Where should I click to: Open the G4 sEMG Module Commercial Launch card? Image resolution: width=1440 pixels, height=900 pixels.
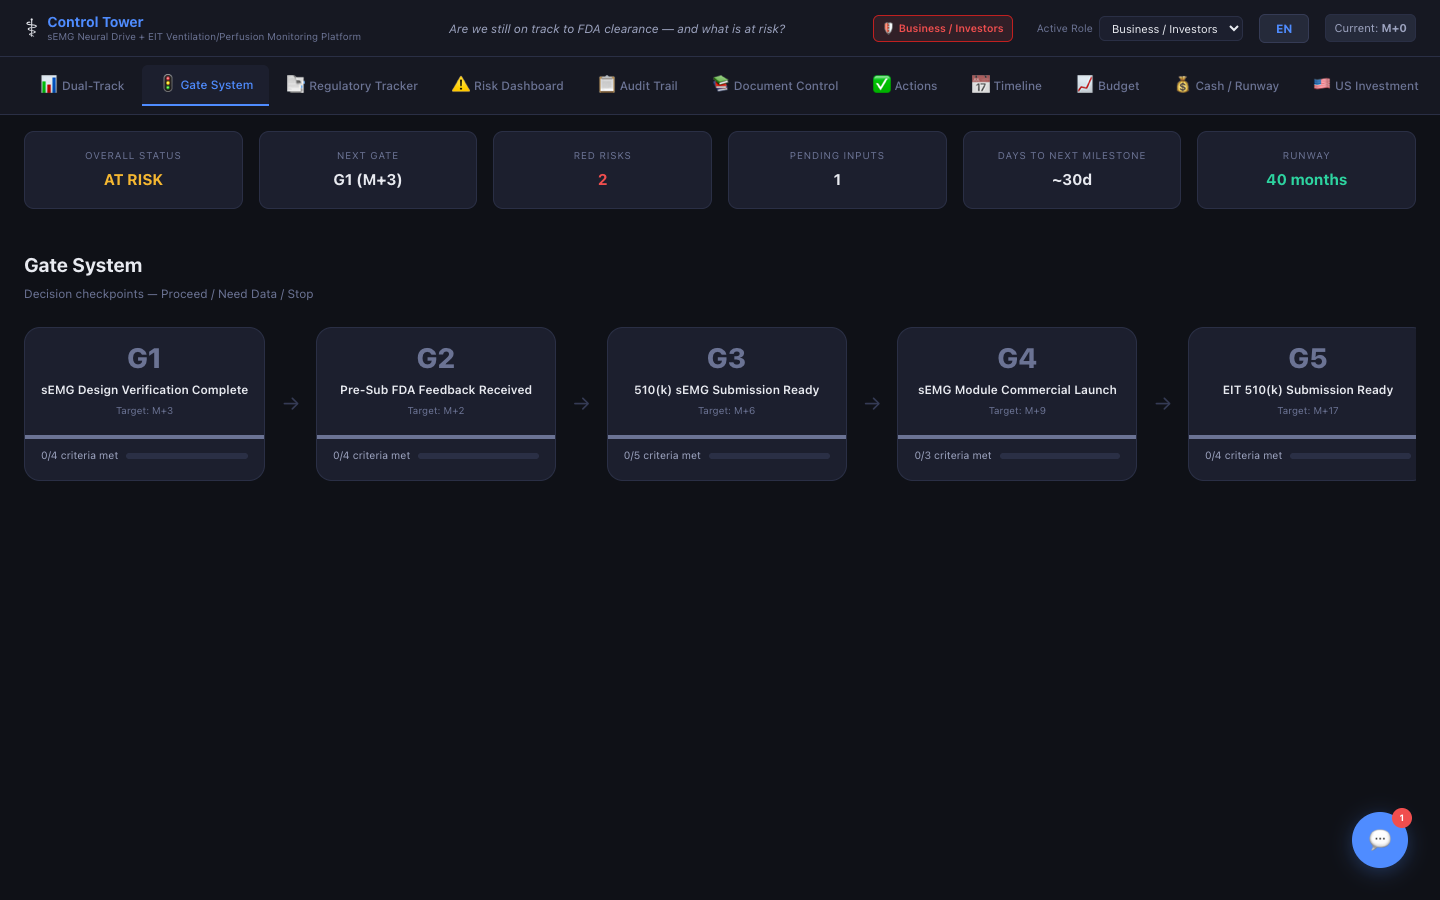coord(1016,390)
